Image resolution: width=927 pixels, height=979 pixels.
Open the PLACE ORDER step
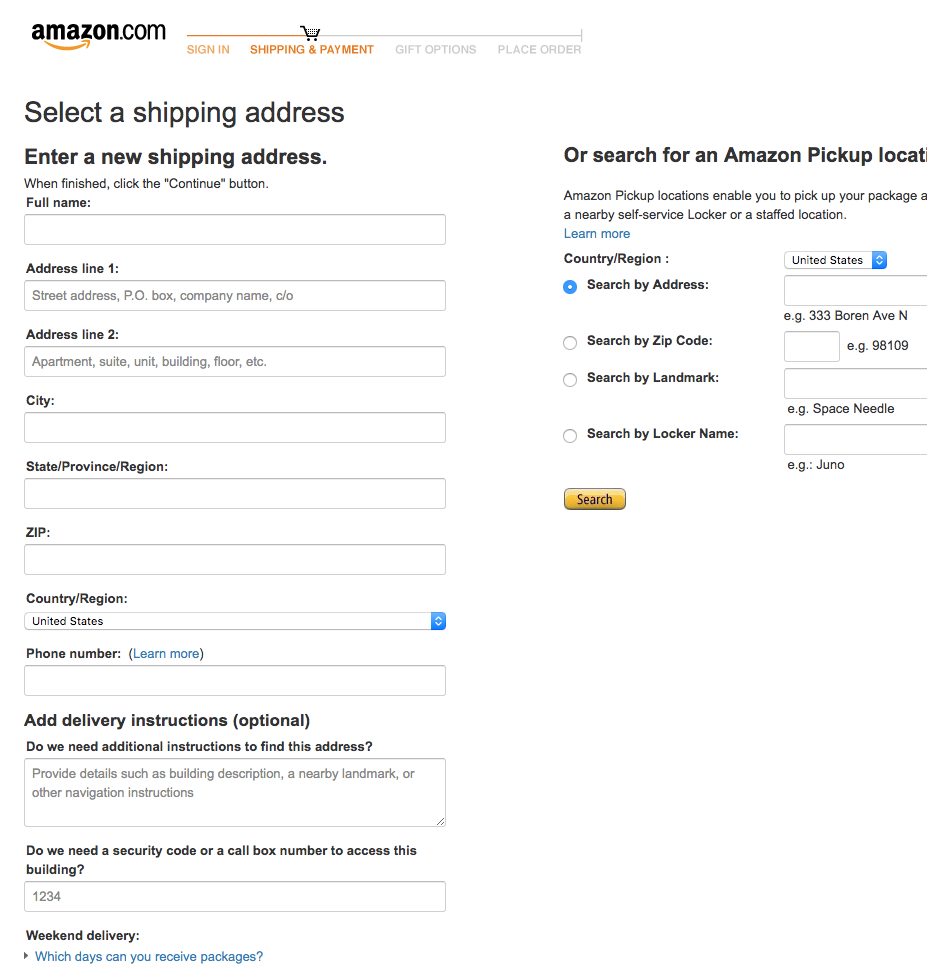click(x=538, y=49)
